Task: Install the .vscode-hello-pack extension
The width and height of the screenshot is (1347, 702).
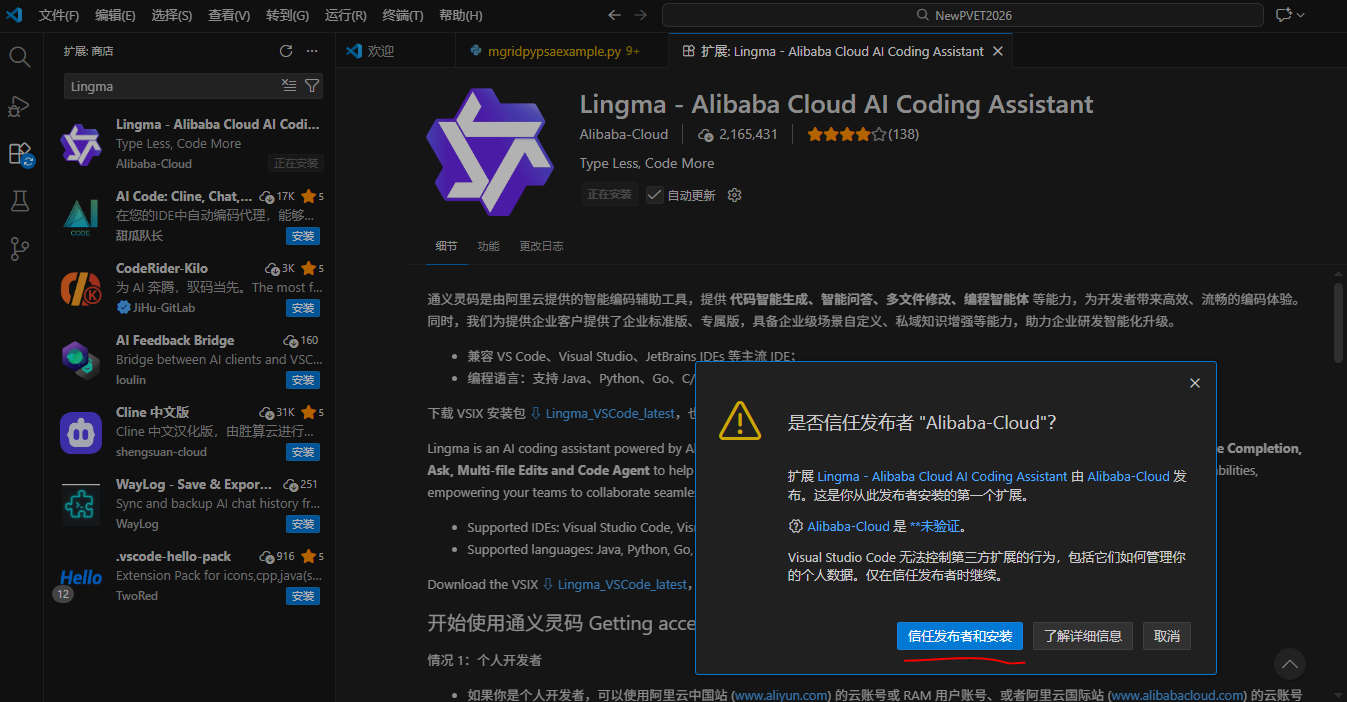Action: (303, 596)
